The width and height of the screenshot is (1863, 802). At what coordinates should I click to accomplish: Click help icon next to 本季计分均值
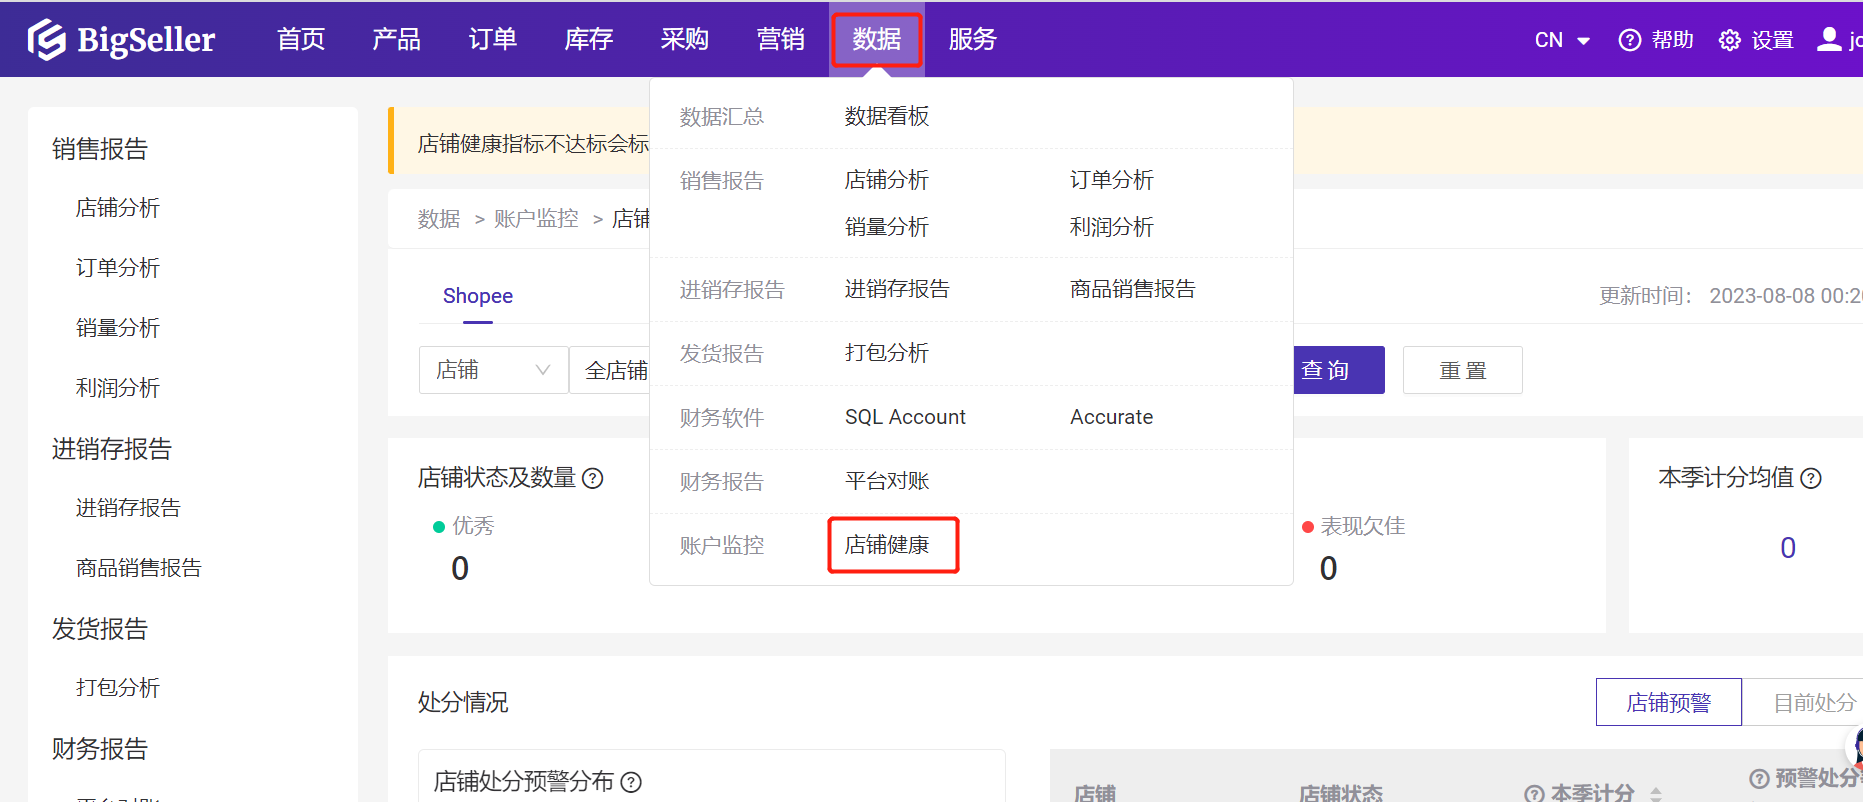(x=1811, y=478)
